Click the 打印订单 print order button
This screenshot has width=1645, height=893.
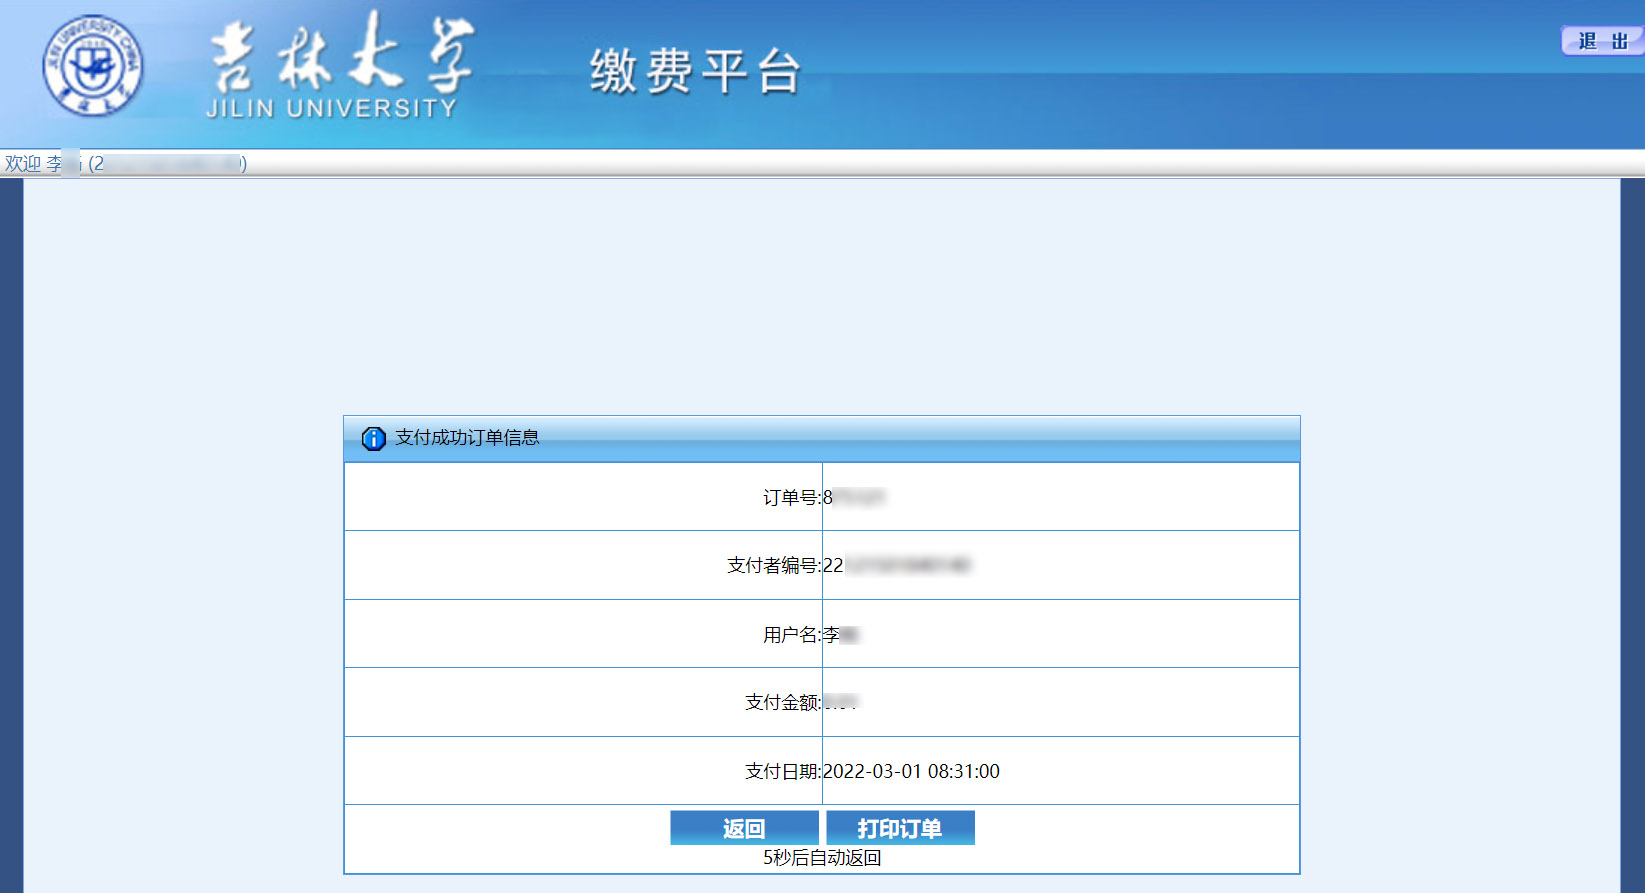click(900, 828)
